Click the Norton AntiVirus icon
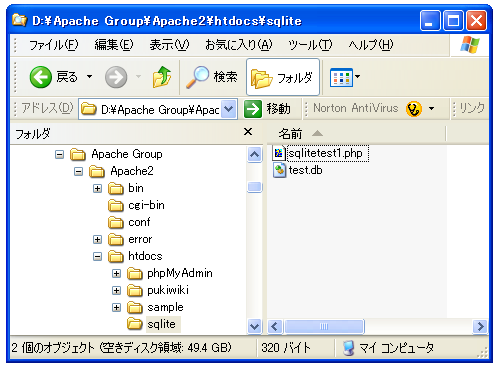Screen dimensions: 497x365 click(414, 109)
